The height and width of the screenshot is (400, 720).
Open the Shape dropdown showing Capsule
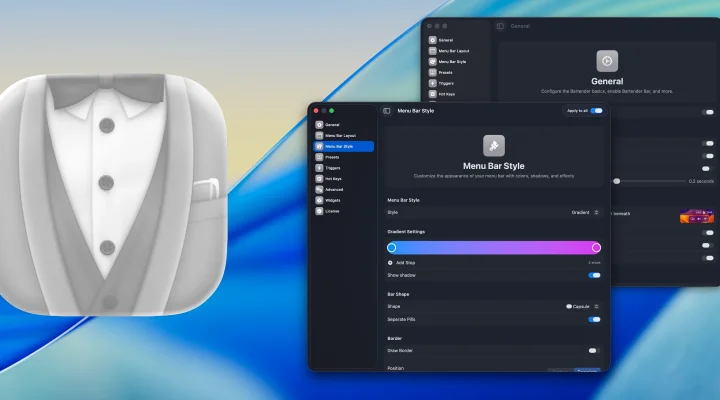(x=582, y=306)
